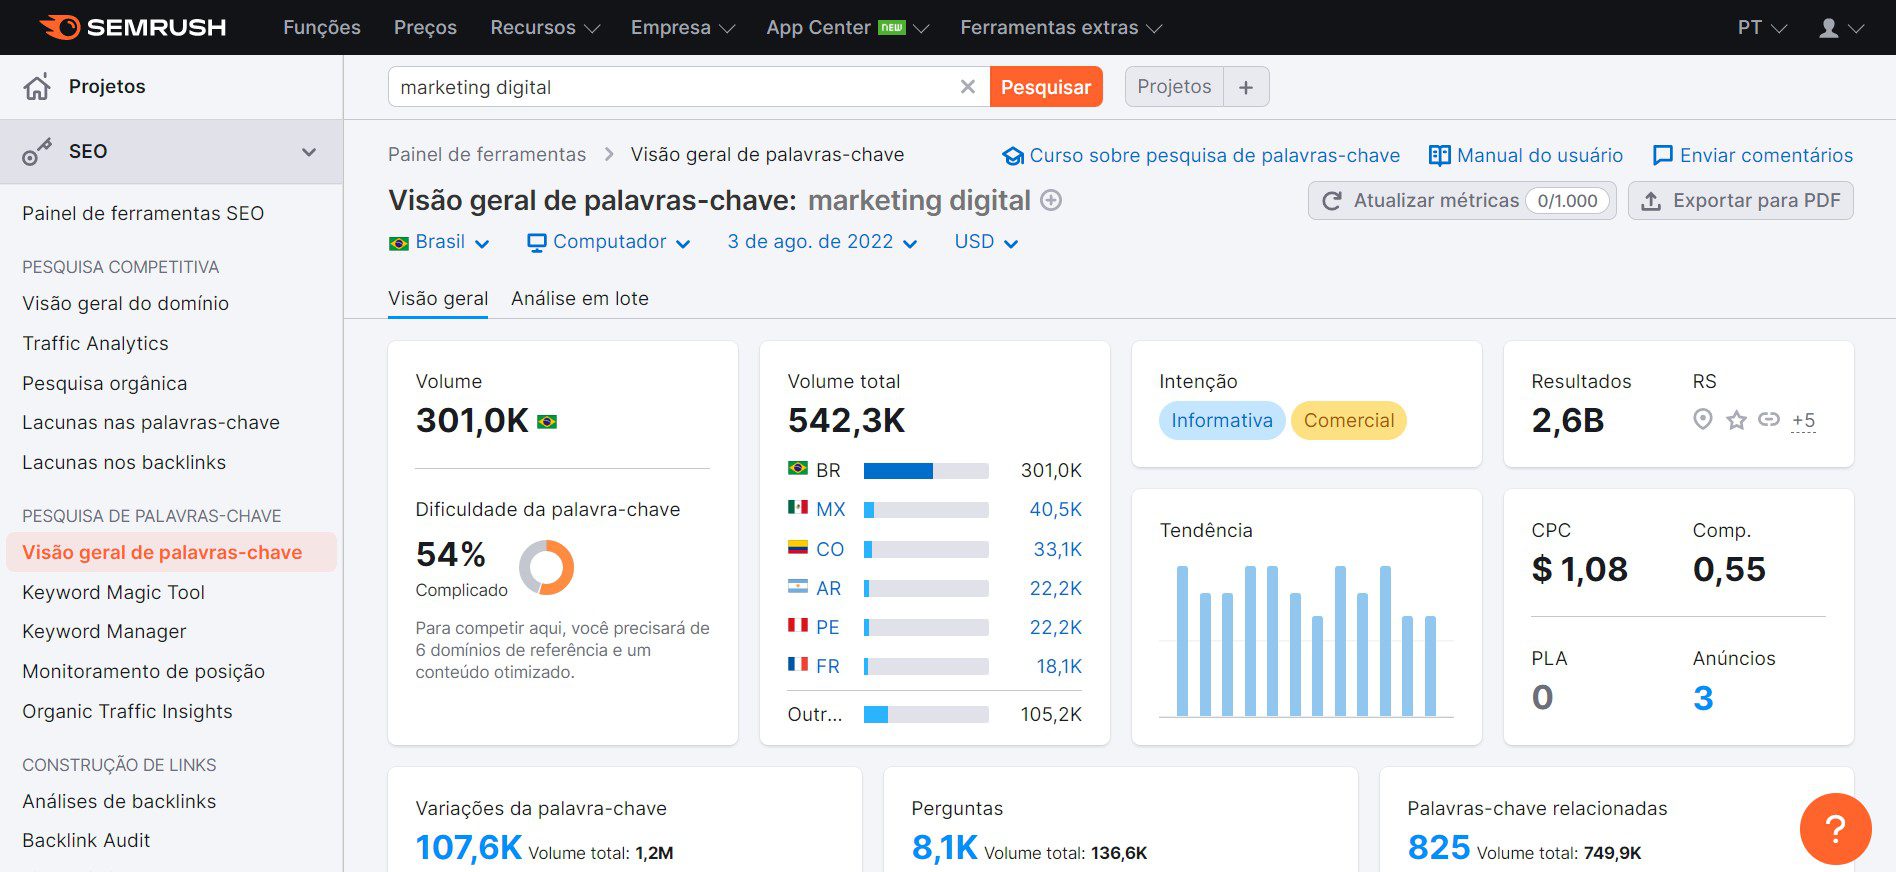Screen dimensions: 1896x872
Task: Click the Projetos button beside search
Action: 1174,87
